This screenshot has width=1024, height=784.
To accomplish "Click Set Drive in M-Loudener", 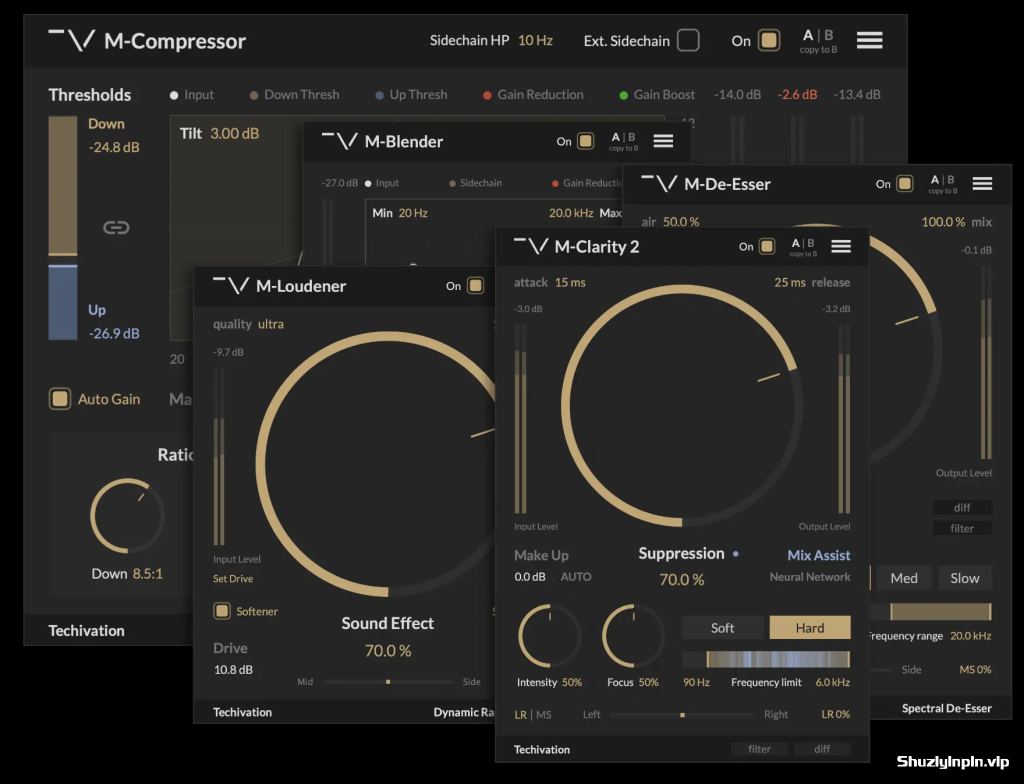I will 232,579.
